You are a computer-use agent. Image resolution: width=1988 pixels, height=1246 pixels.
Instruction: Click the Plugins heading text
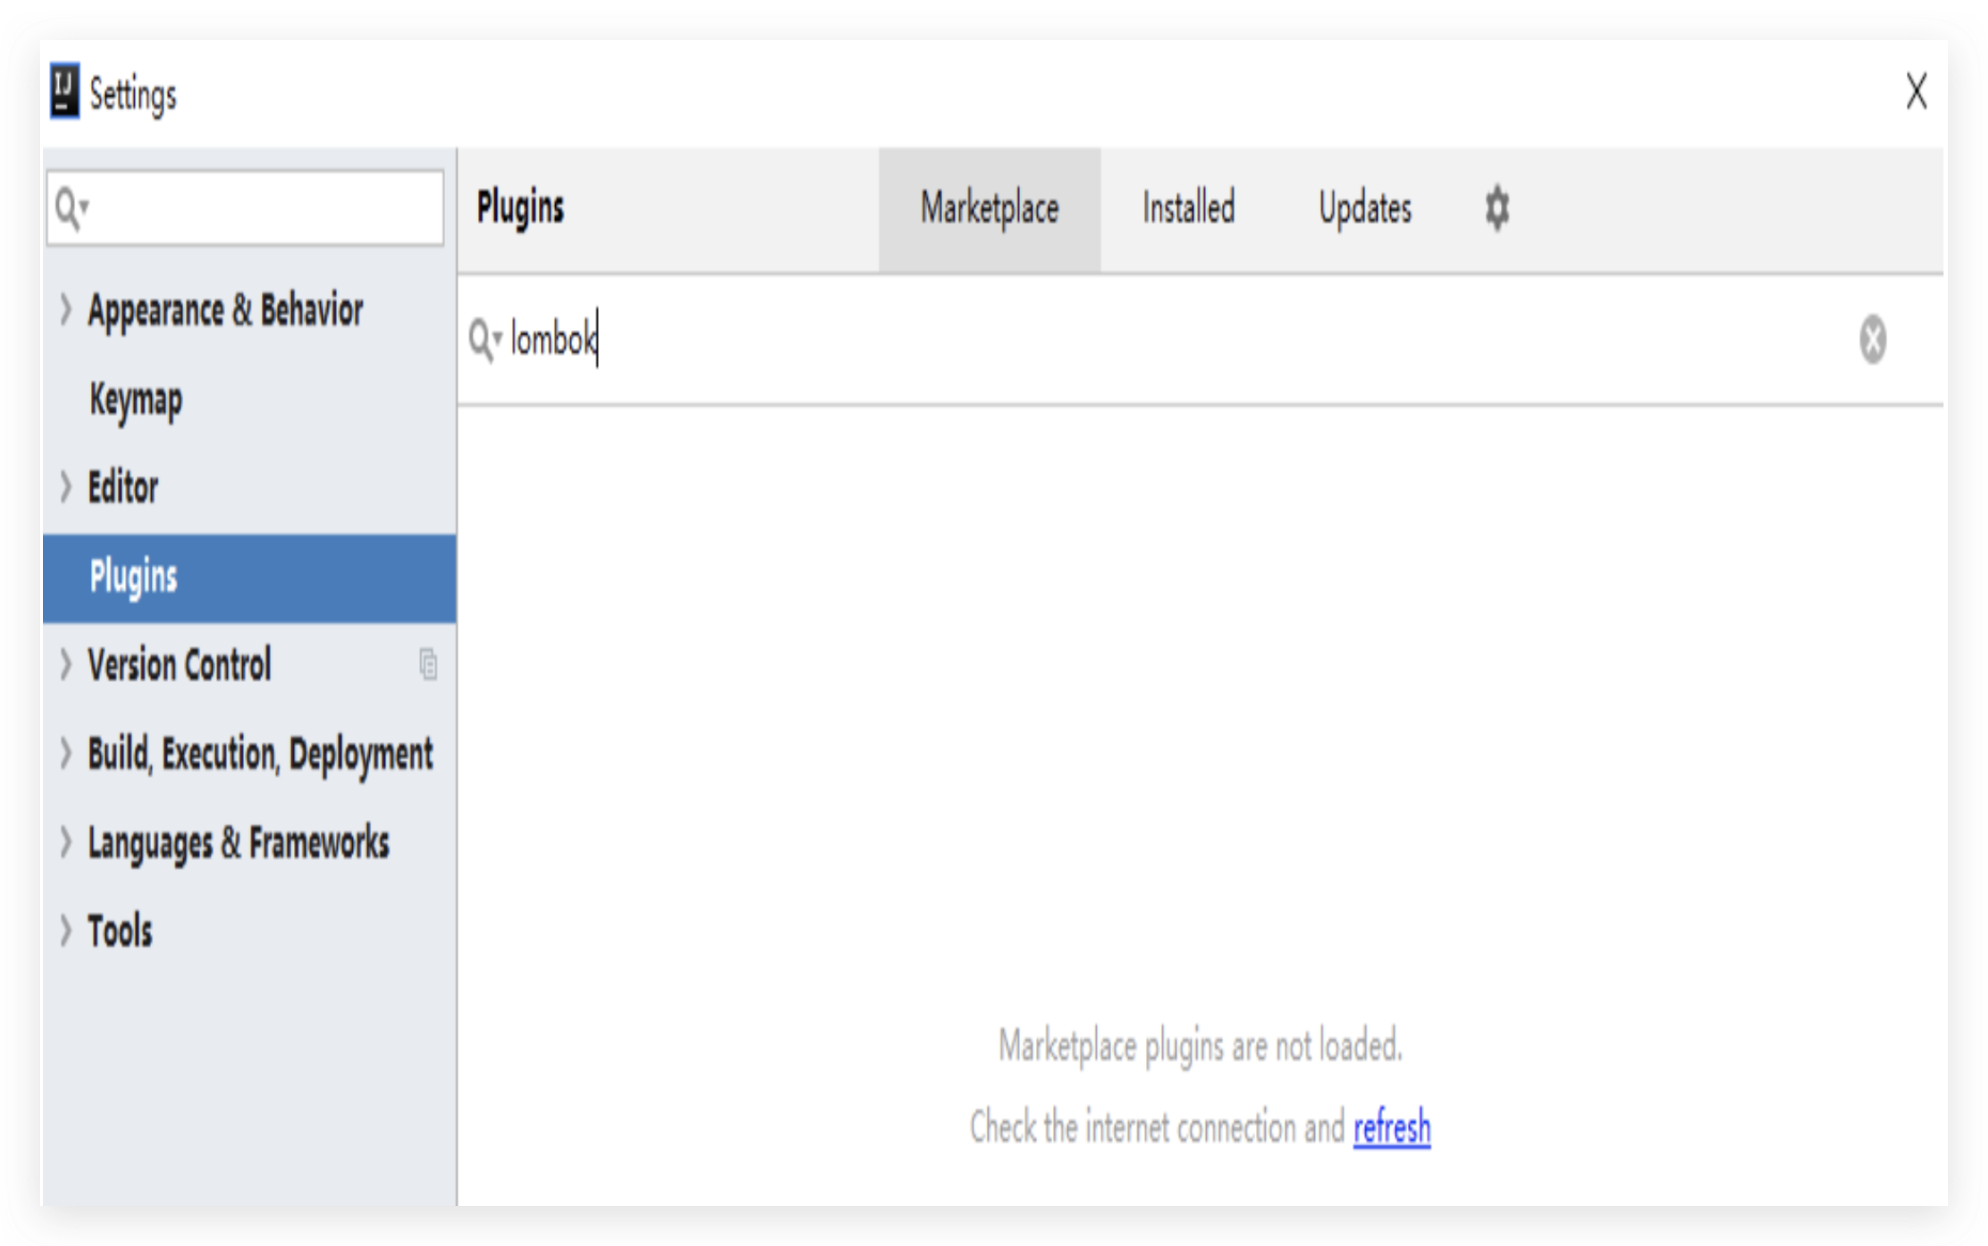point(520,209)
